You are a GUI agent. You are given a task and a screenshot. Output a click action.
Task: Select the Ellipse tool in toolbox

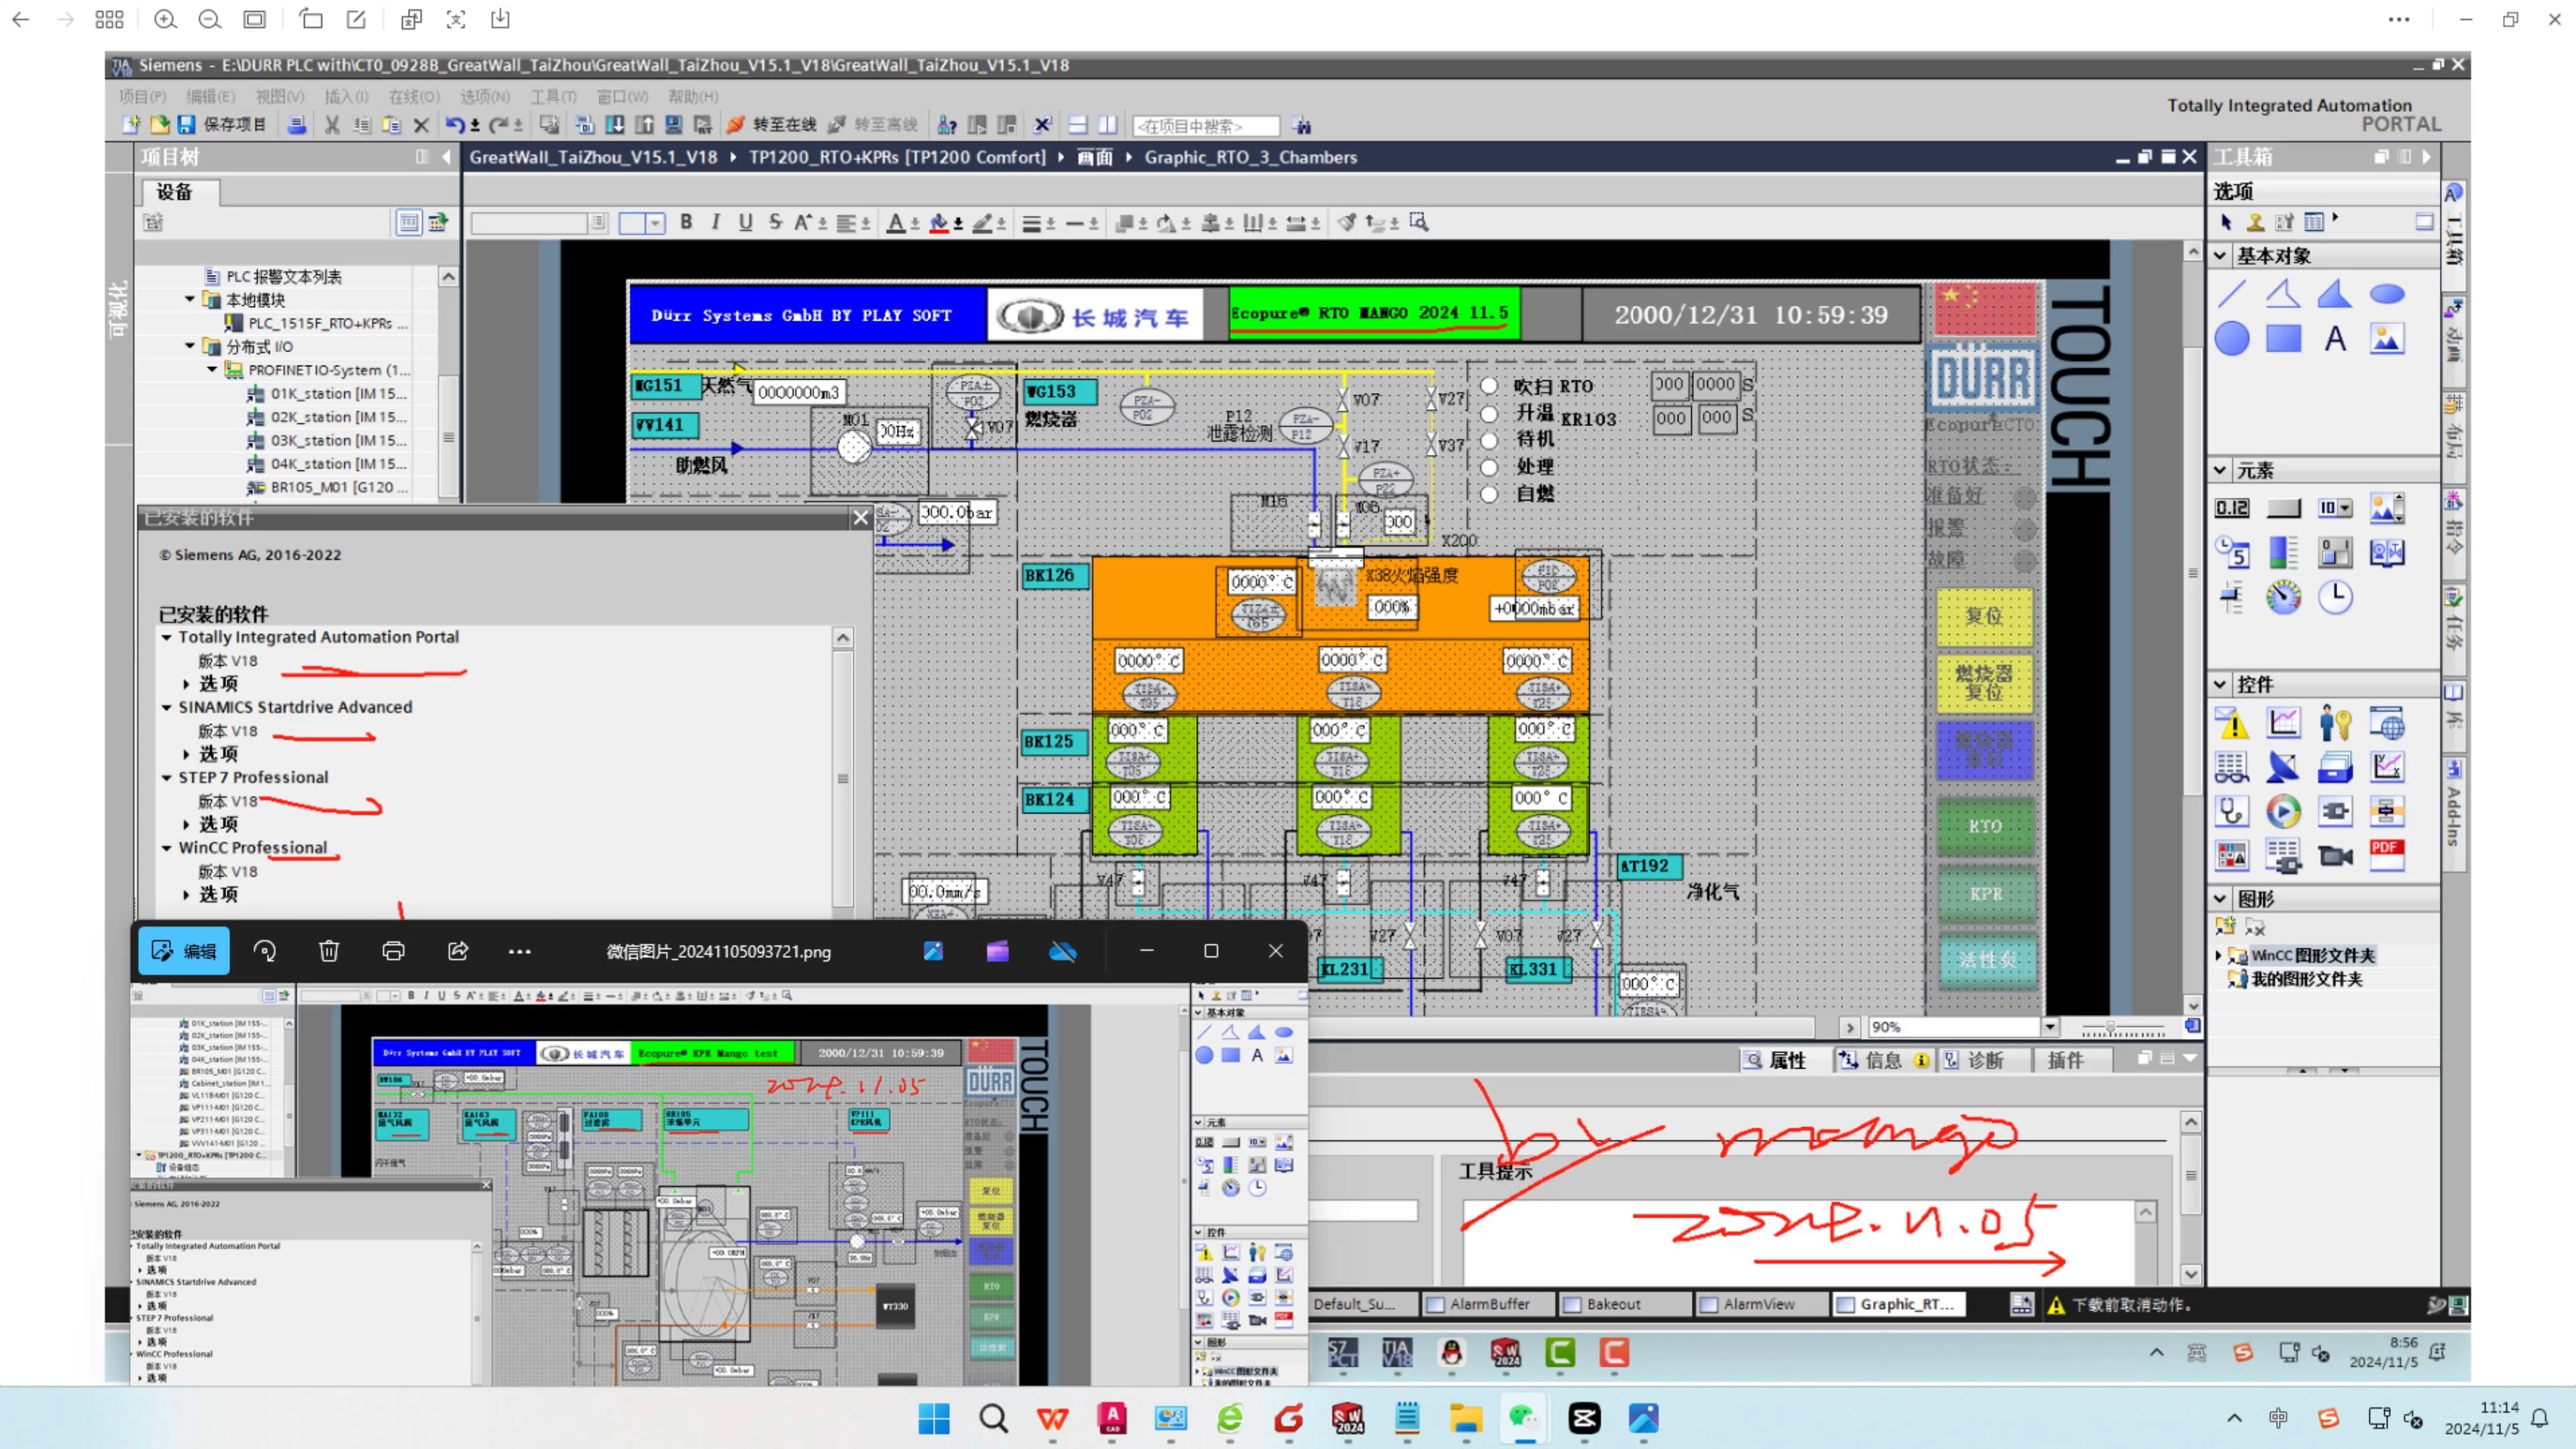(2387, 294)
